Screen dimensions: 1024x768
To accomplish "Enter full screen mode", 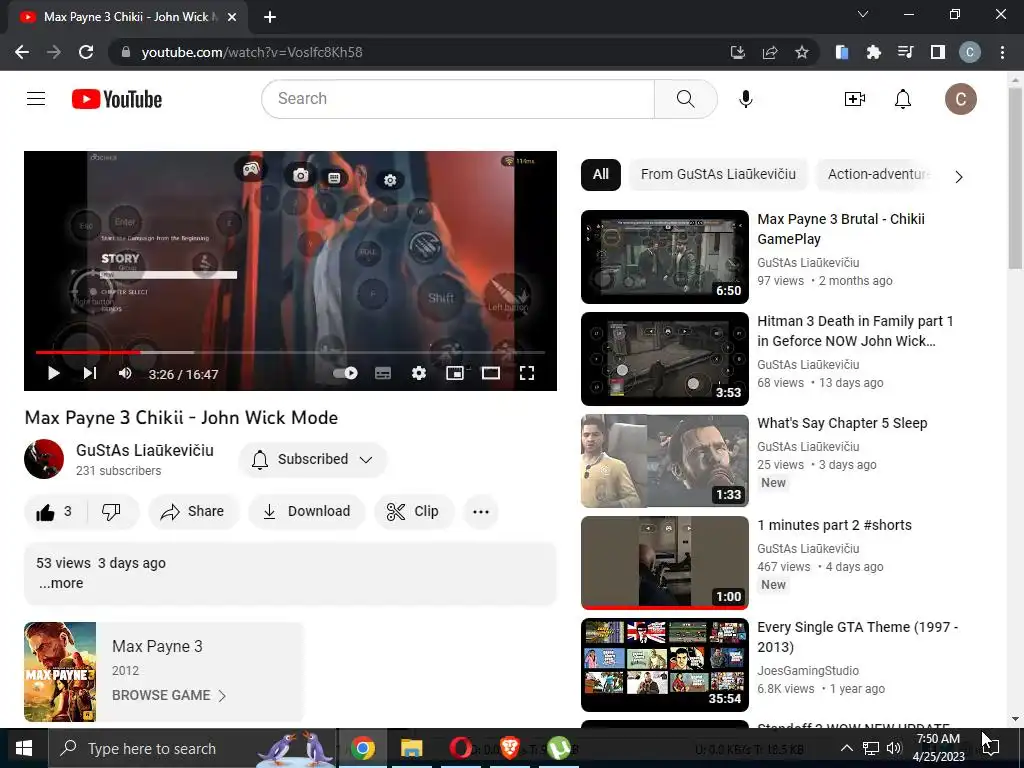I will (x=527, y=373).
